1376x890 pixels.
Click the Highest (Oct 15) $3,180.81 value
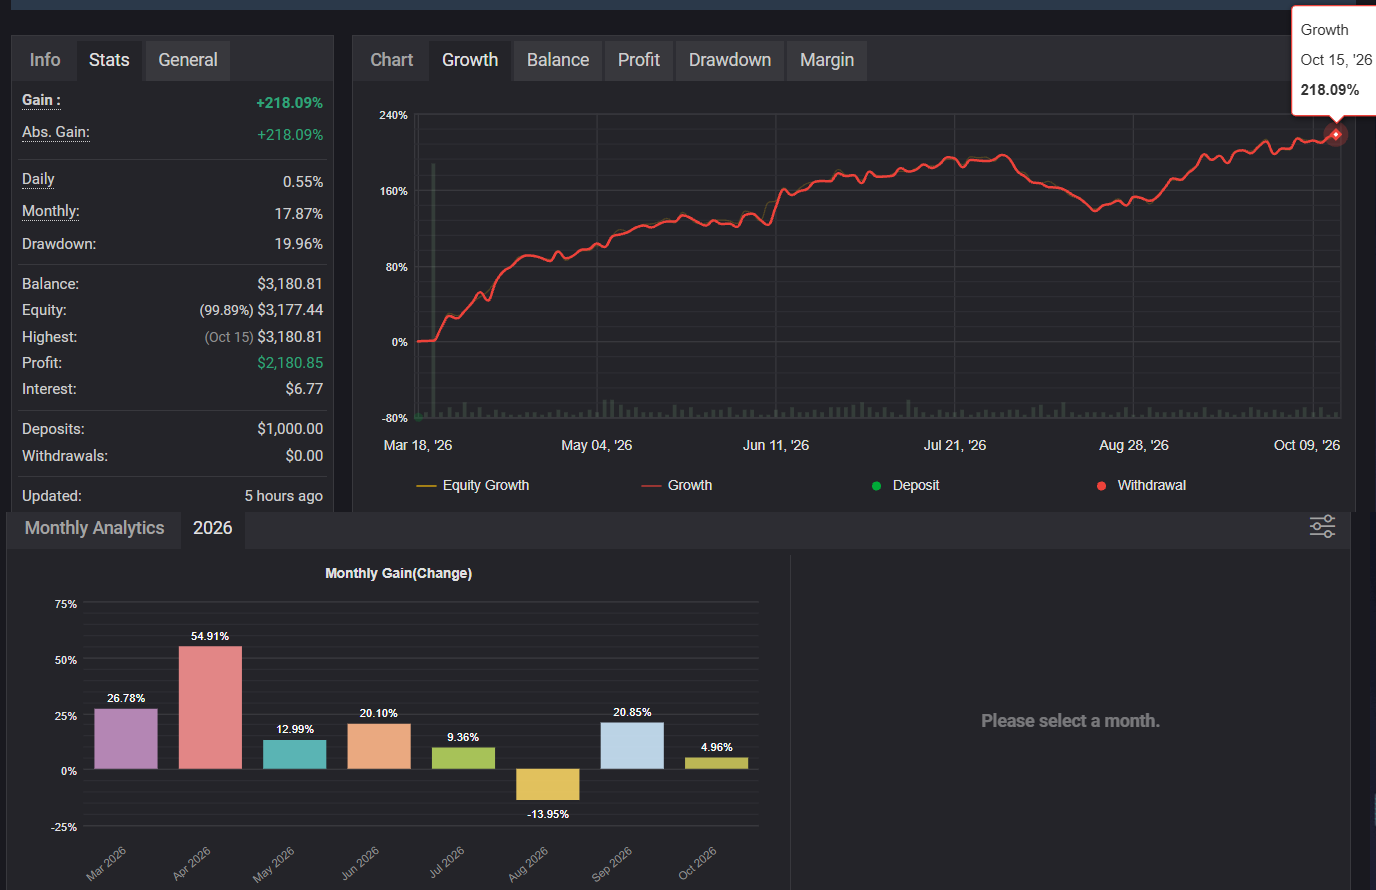click(290, 337)
